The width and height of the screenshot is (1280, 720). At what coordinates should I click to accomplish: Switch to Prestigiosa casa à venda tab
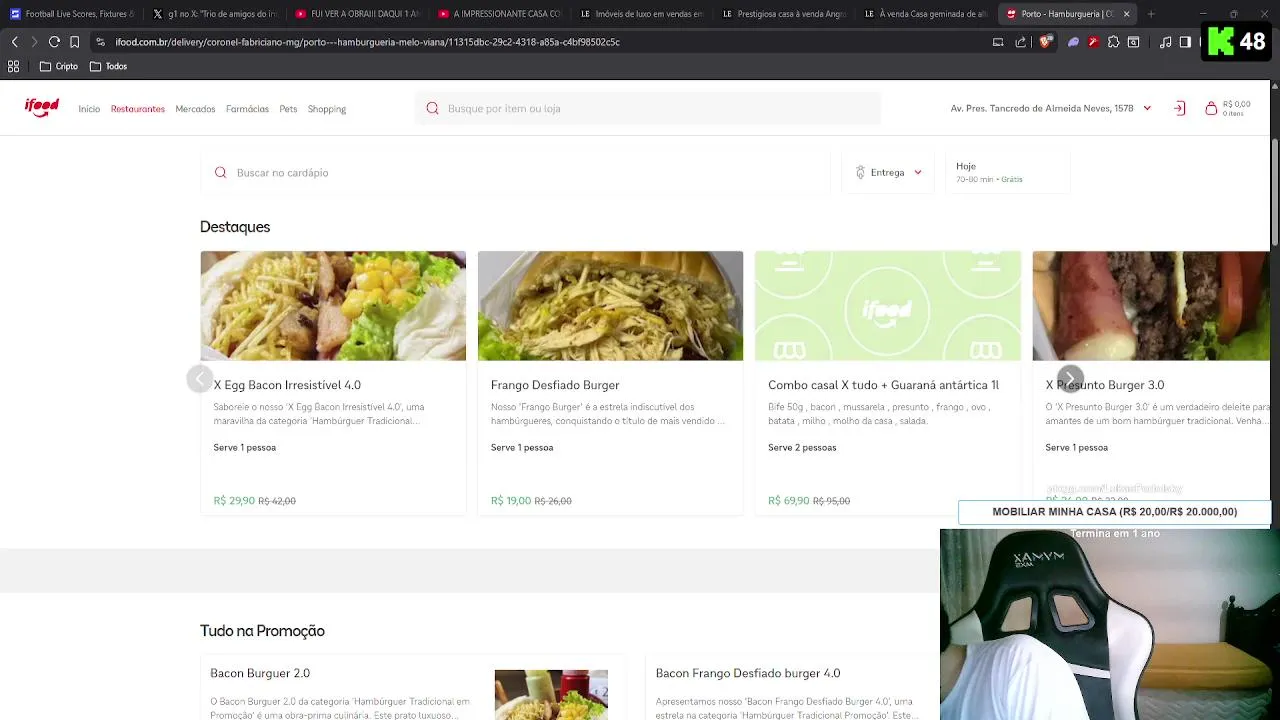(x=783, y=14)
